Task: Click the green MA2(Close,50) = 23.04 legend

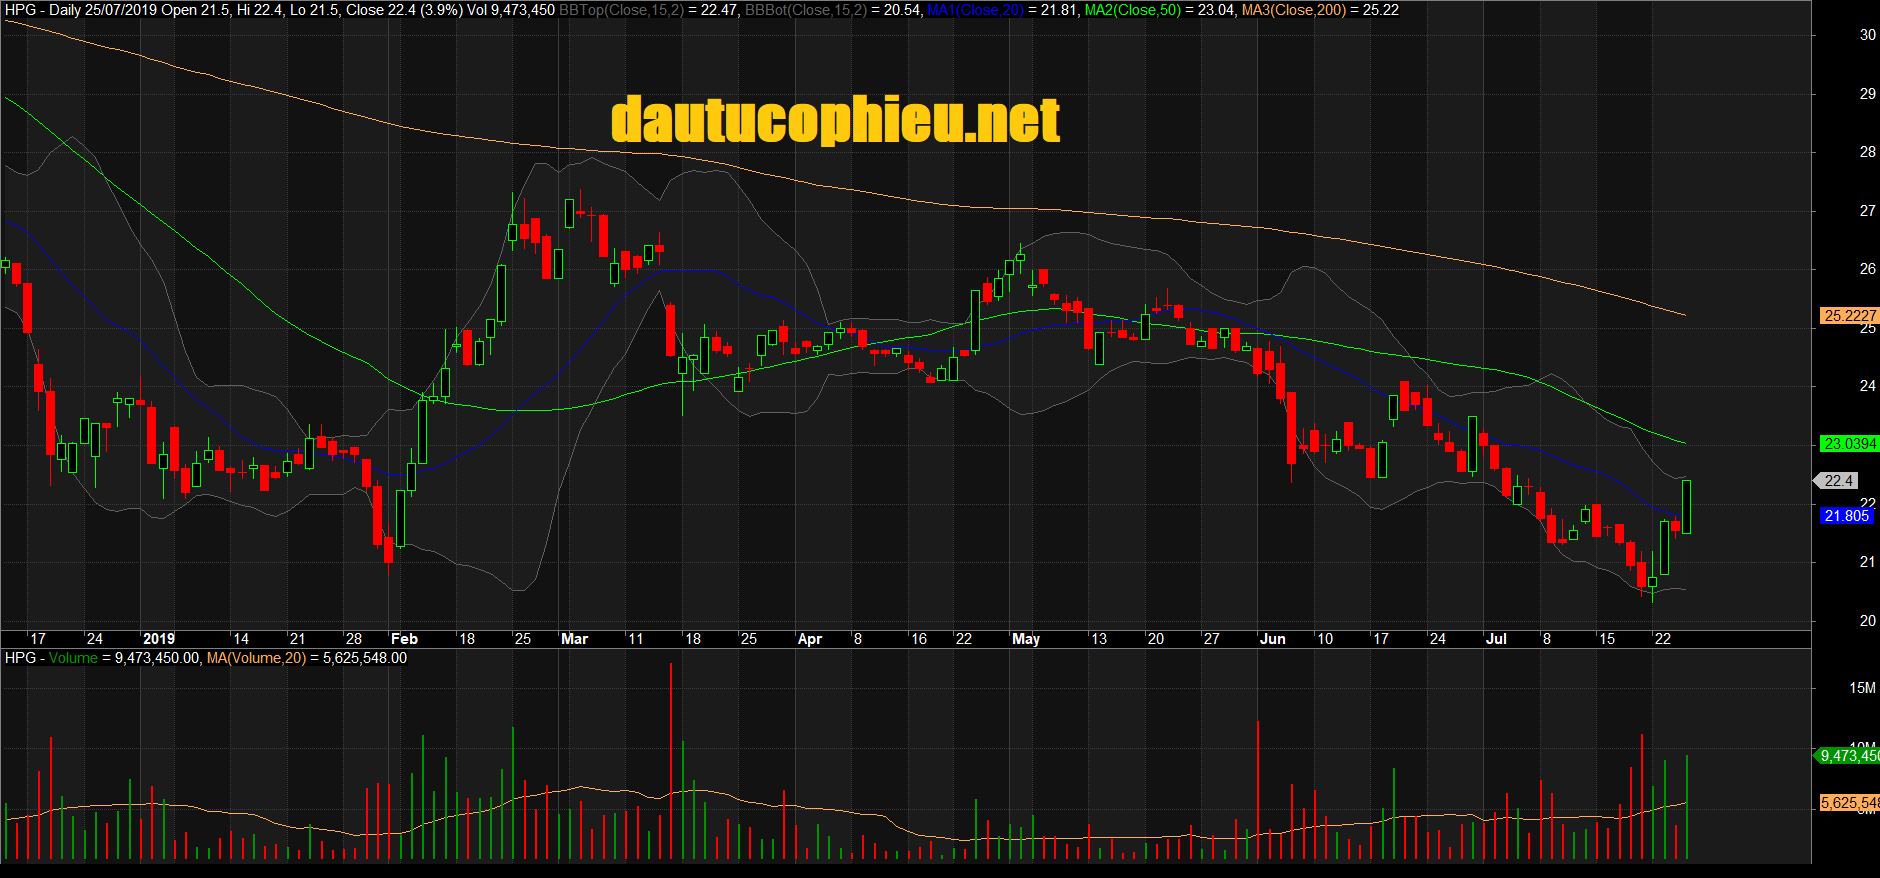Action: tap(1160, 10)
